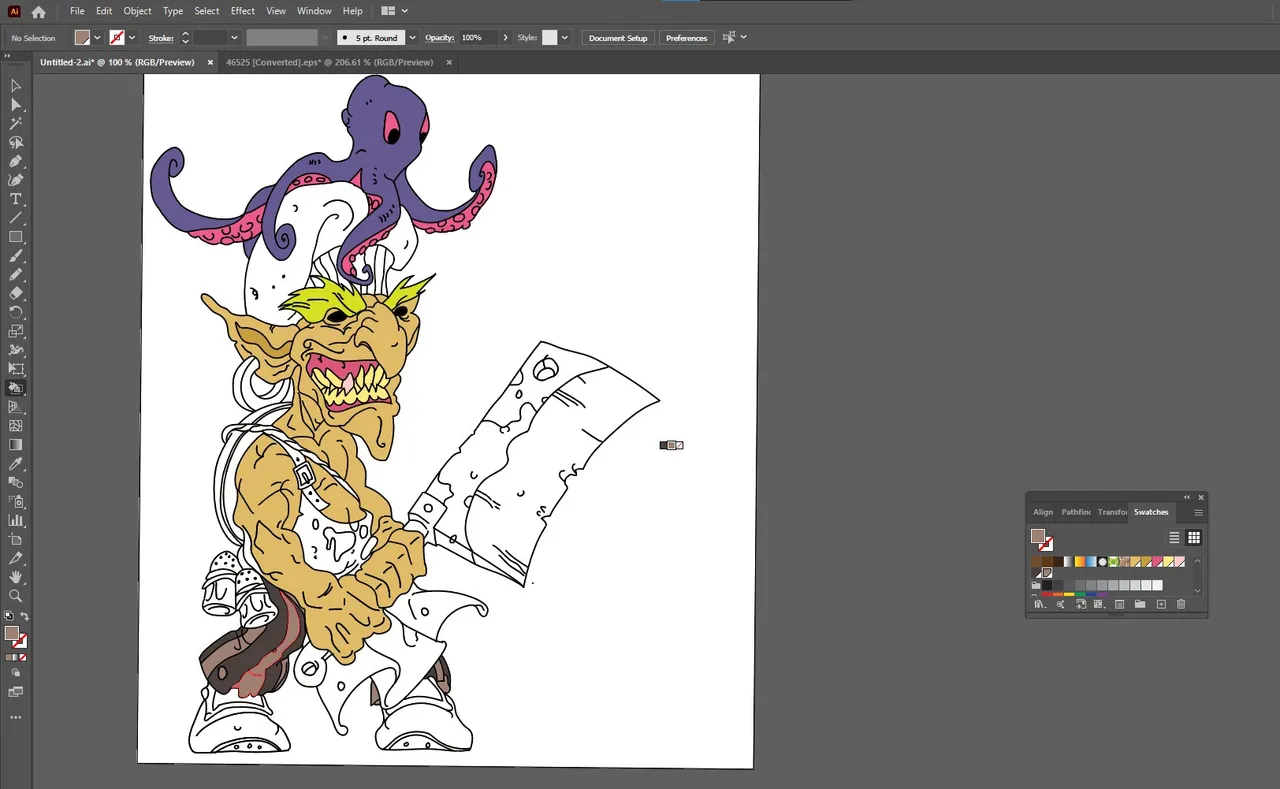Select the Eraser tool
Viewport: 1280px width, 789px height.
(x=16, y=293)
